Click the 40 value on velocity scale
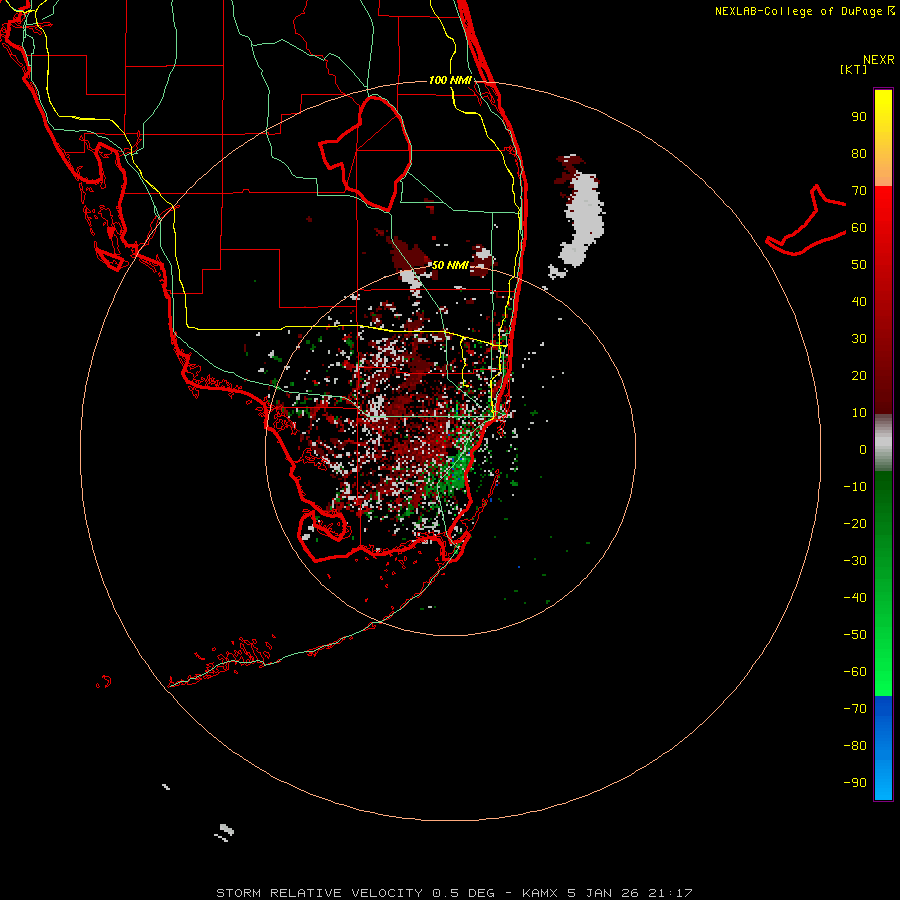This screenshot has height=900, width=900. point(859,302)
